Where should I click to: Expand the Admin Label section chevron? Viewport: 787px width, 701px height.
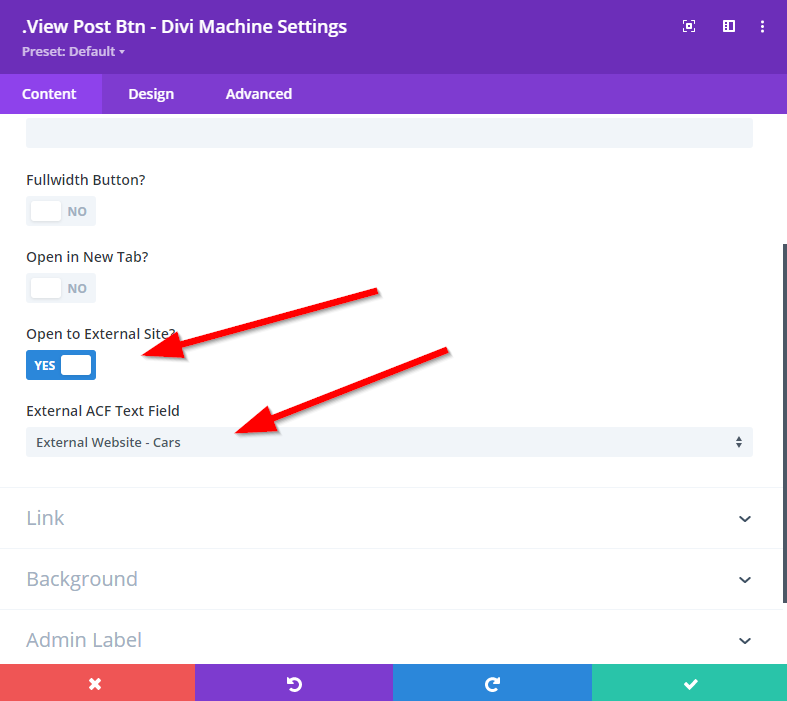(744, 640)
